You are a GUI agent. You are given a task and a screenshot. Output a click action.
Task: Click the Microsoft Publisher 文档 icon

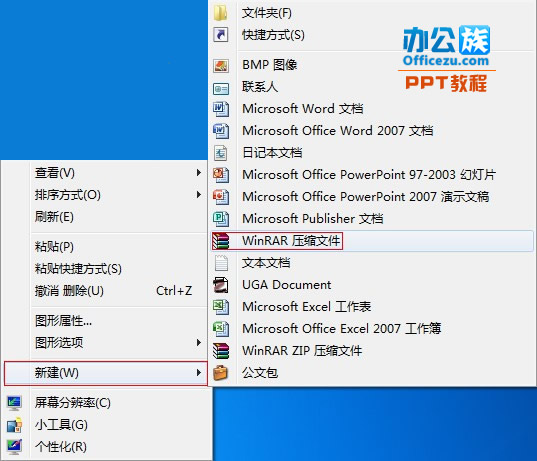pos(221,219)
